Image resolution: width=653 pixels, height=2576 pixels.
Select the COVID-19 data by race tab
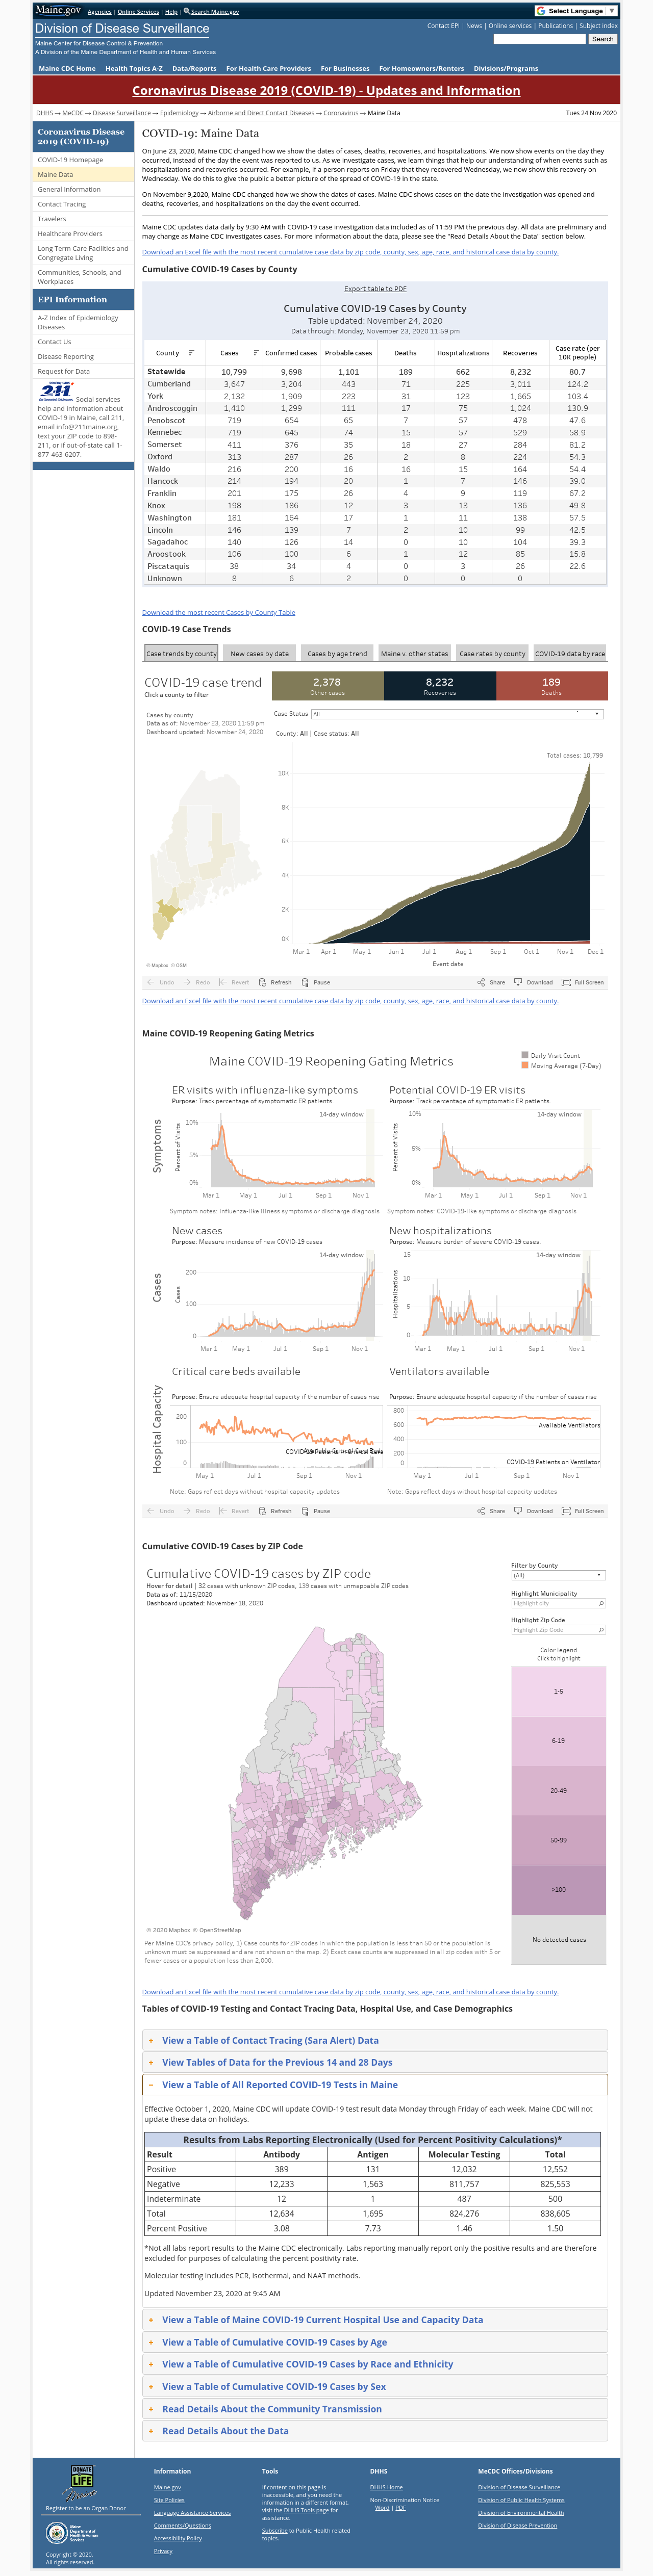click(570, 653)
